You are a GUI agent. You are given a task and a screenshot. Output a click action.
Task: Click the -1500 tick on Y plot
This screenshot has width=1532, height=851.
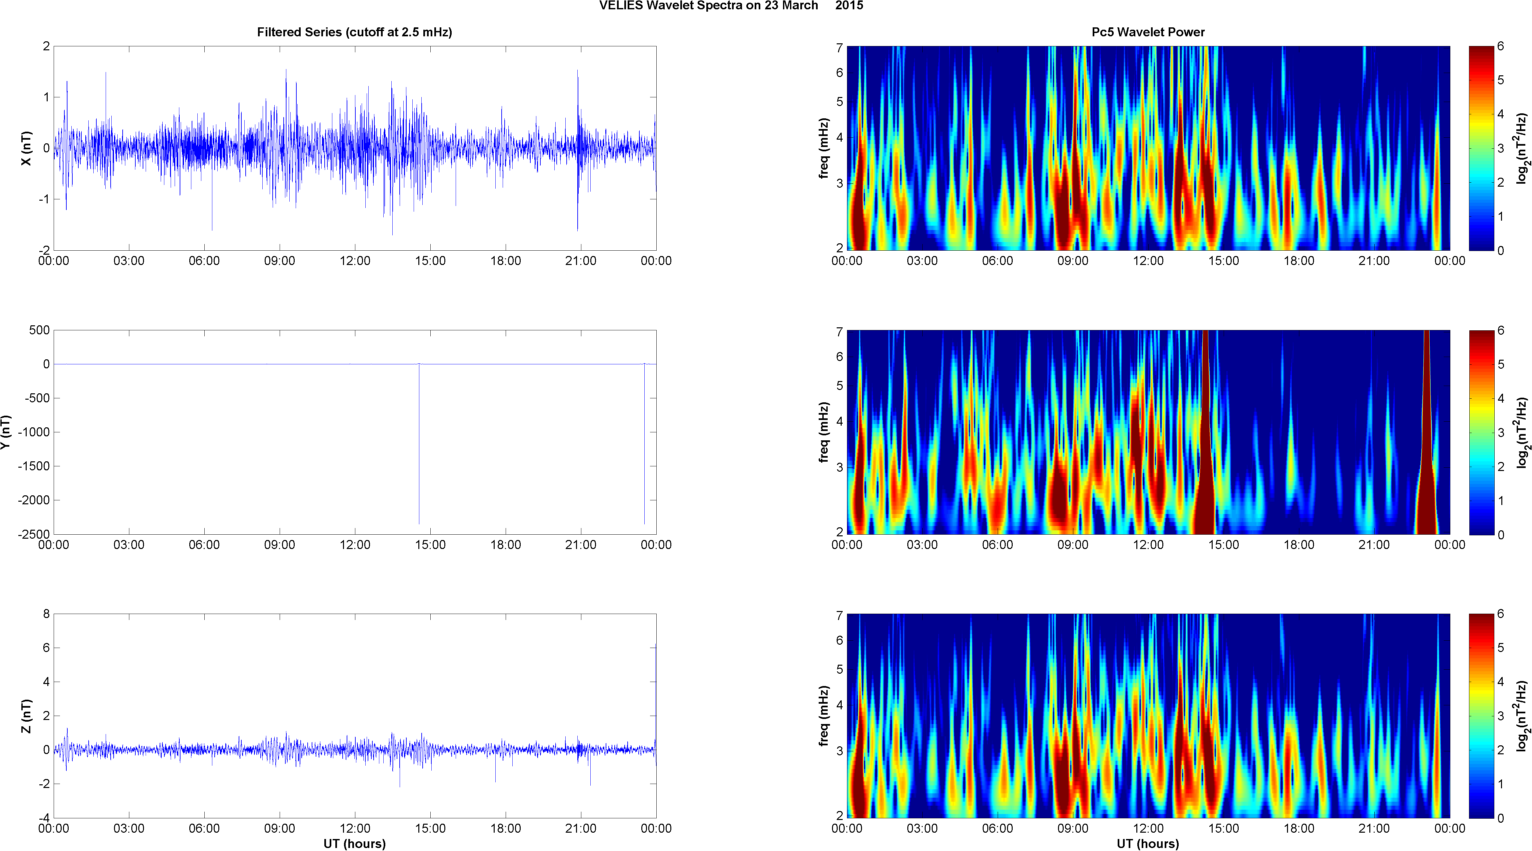tap(34, 466)
